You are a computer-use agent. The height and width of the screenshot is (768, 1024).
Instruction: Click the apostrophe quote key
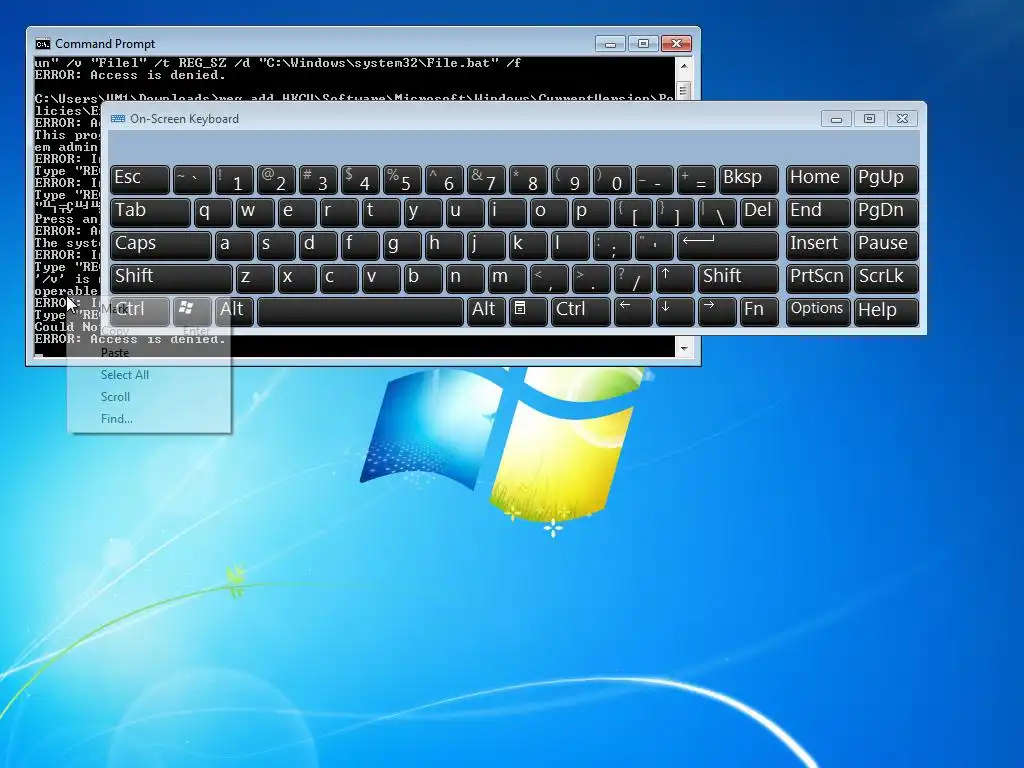[x=654, y=246]
